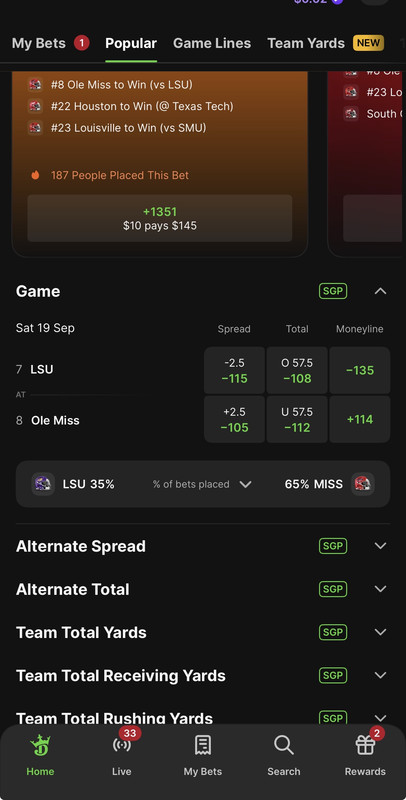Toggle Over 57.5 total selection
The height and width of the screenshot is (800, 406).
[297, 371]
